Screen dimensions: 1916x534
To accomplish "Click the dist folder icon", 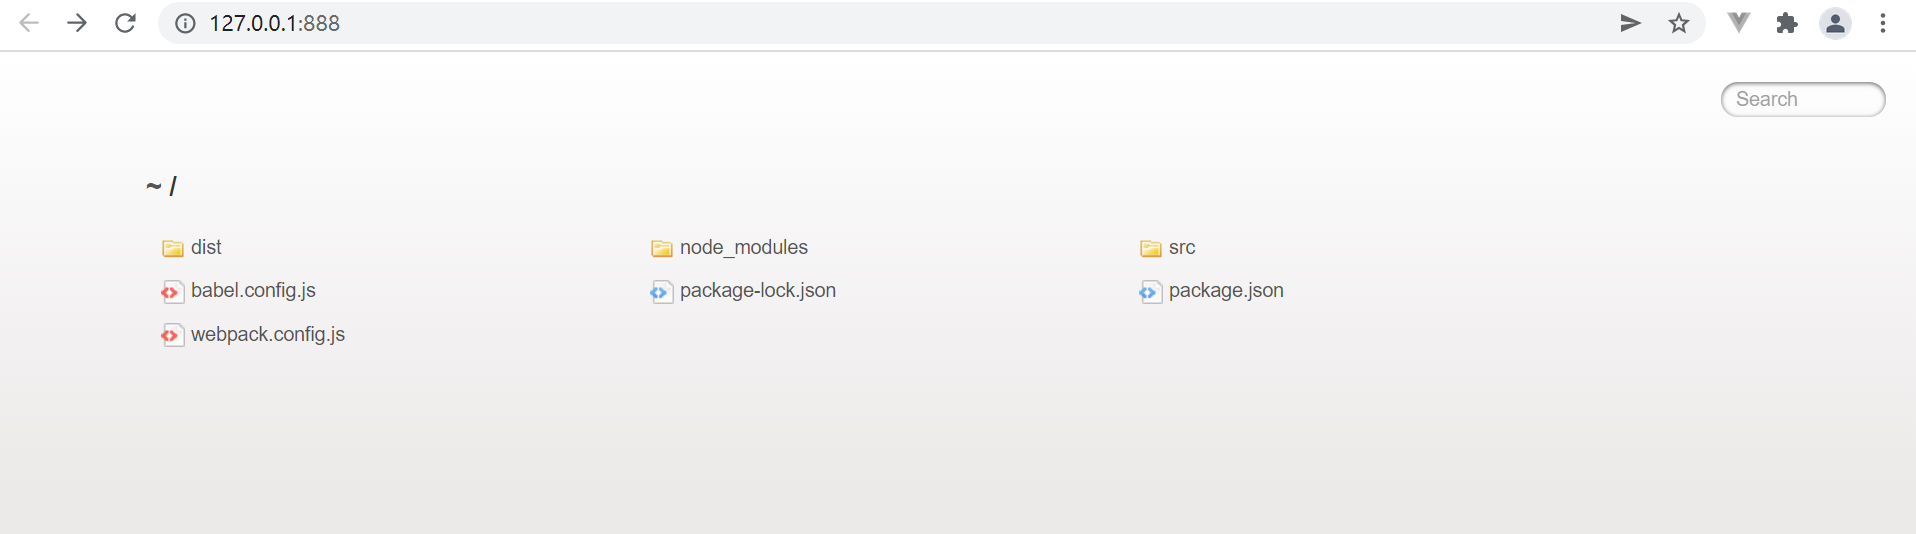I will tap(173, 248).
